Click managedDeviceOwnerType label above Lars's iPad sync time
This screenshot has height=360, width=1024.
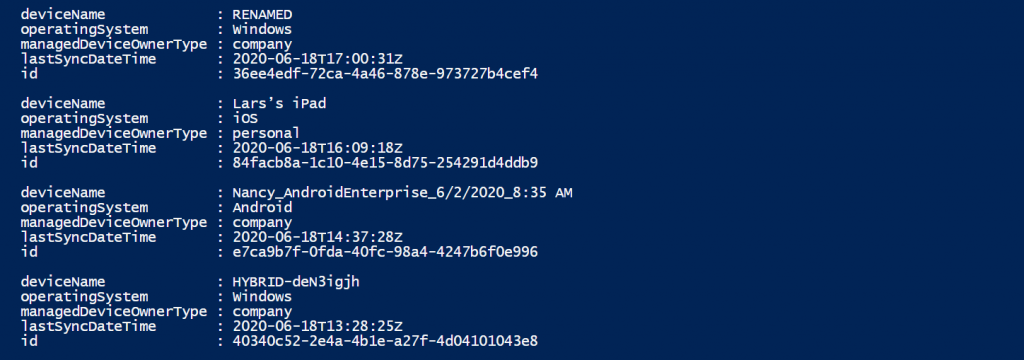click(x=114, y=133)
